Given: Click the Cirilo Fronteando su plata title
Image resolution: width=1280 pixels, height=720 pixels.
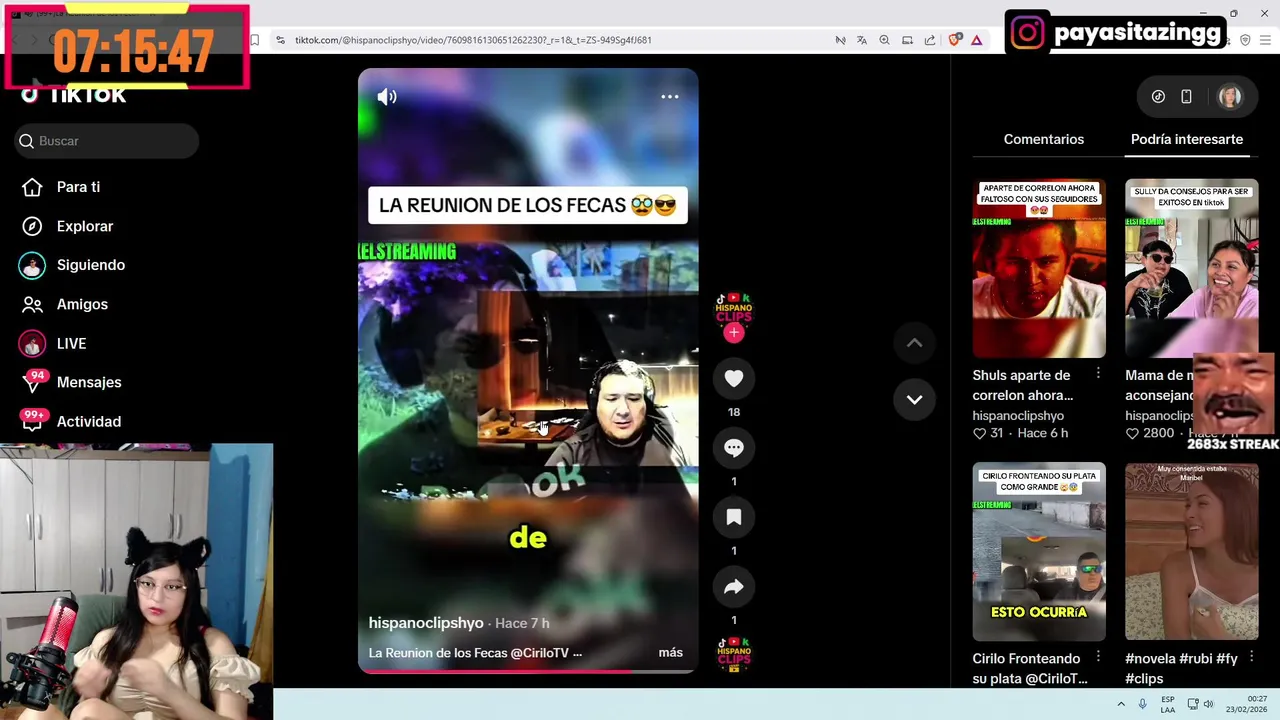Looking at the screenshot, I should click(1030, 668).
